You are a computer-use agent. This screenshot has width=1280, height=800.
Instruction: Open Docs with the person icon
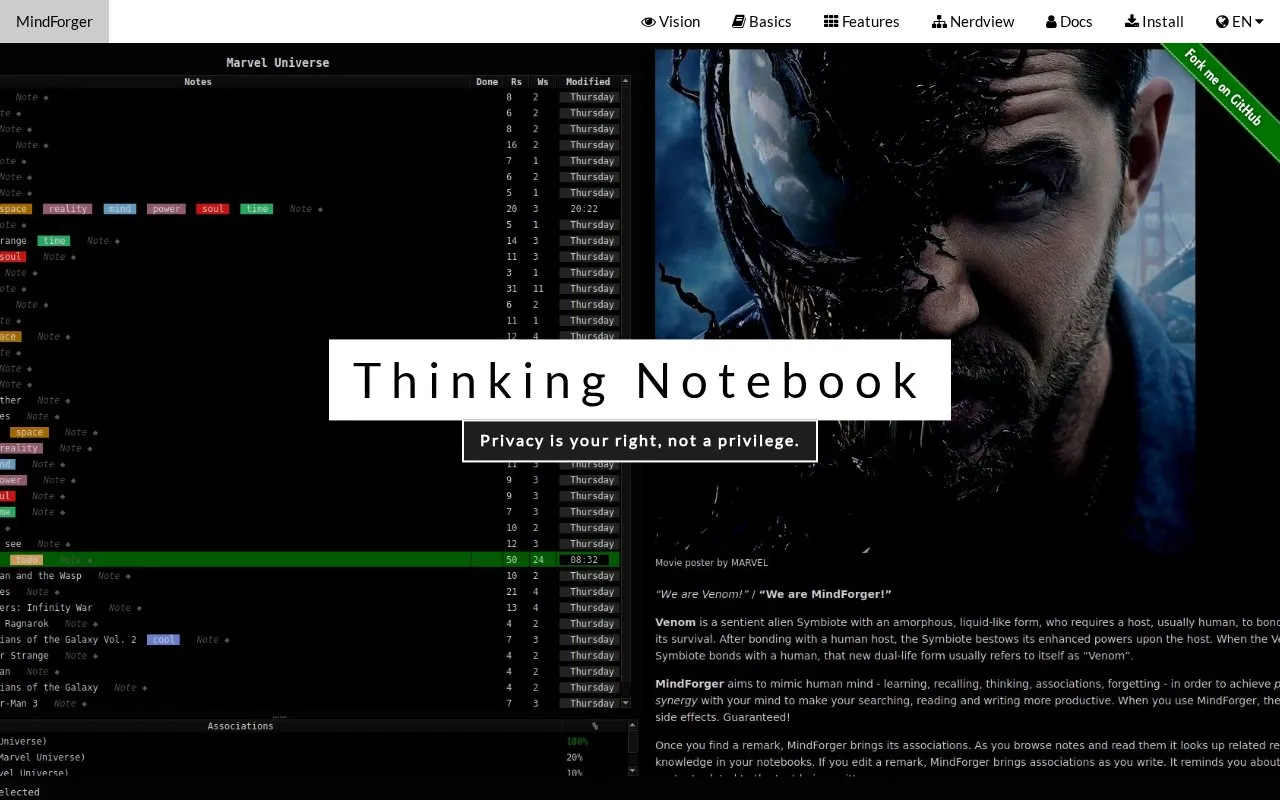pos(1069,22)
